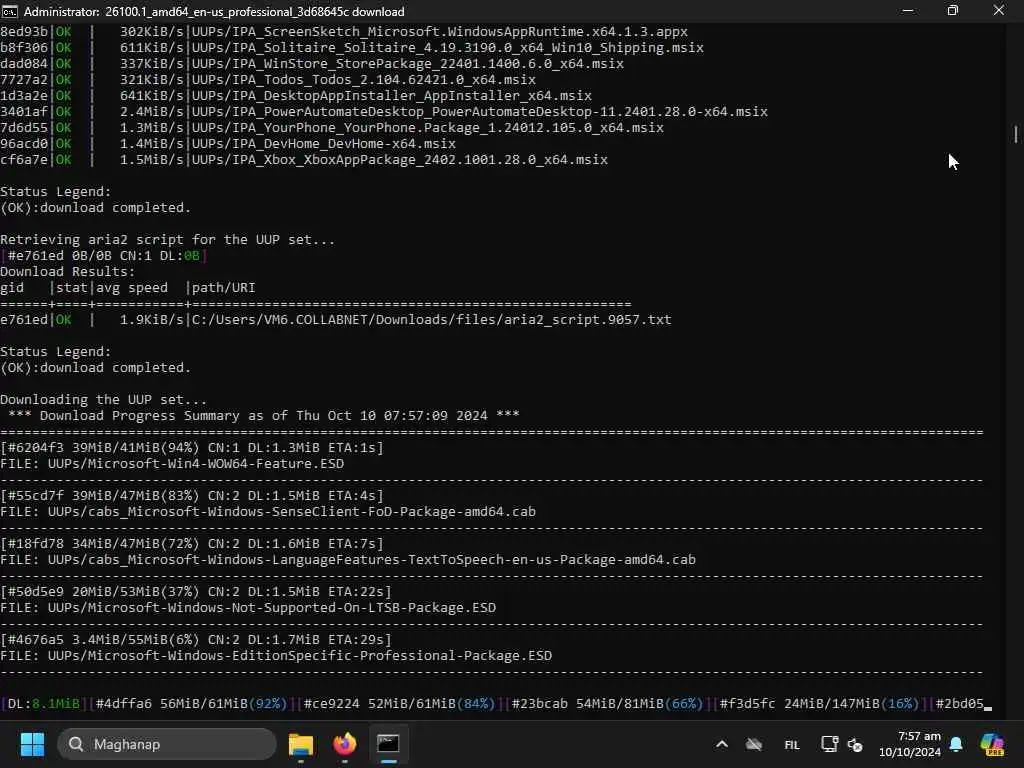Viewport: 1024px width, 768px height.
Task: Click the 'DL:8.1MiB' status entry
Action: [x=44, y=703]
